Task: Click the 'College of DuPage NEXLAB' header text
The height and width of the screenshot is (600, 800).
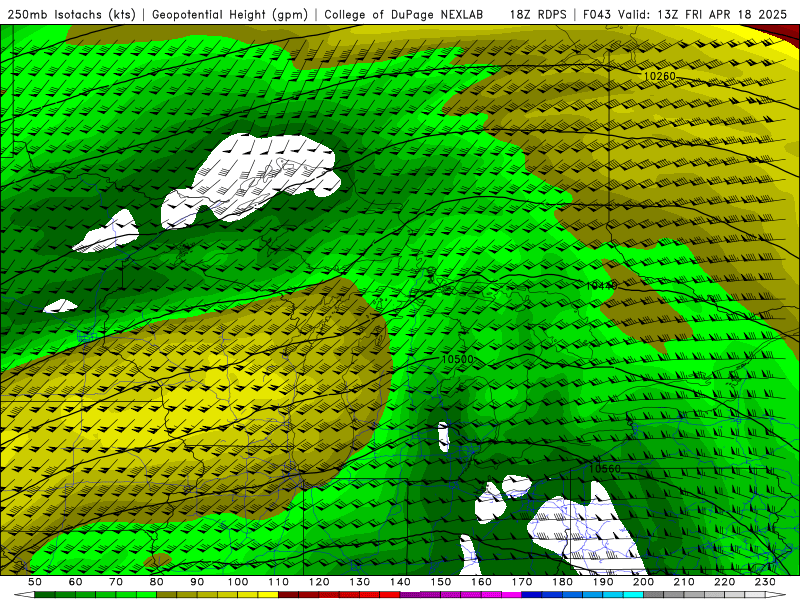Action: tap(404, 14)
